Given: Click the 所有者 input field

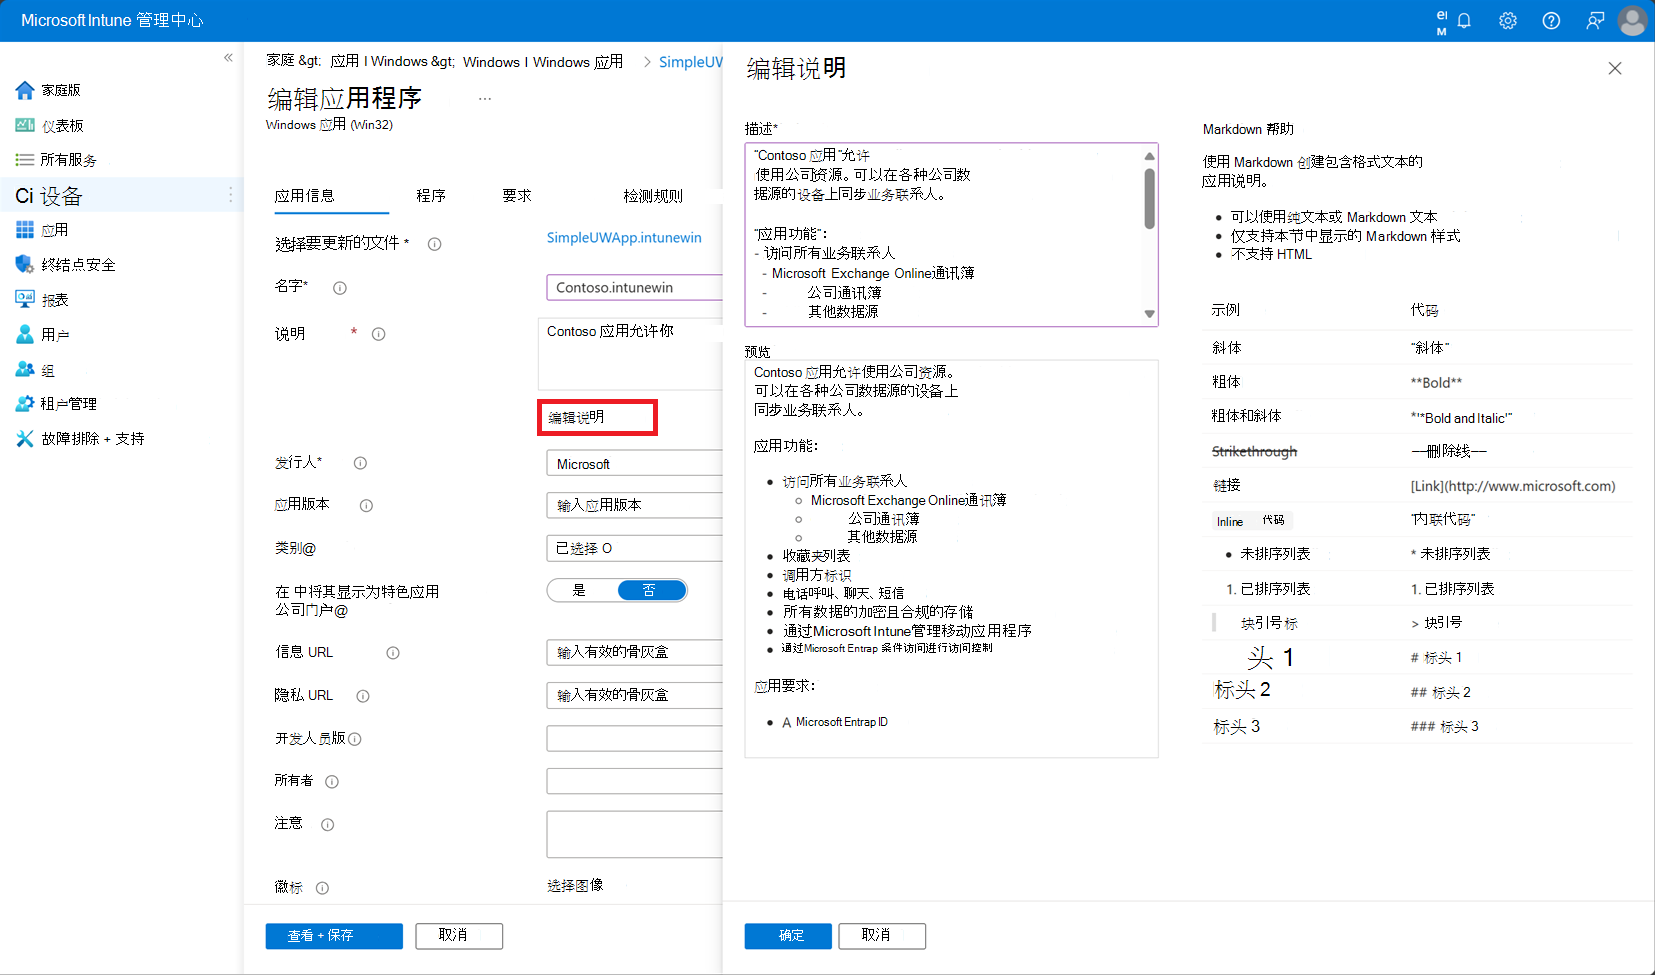Looking at the screenshot, I should pyautogui.click(x=634, y=781).
